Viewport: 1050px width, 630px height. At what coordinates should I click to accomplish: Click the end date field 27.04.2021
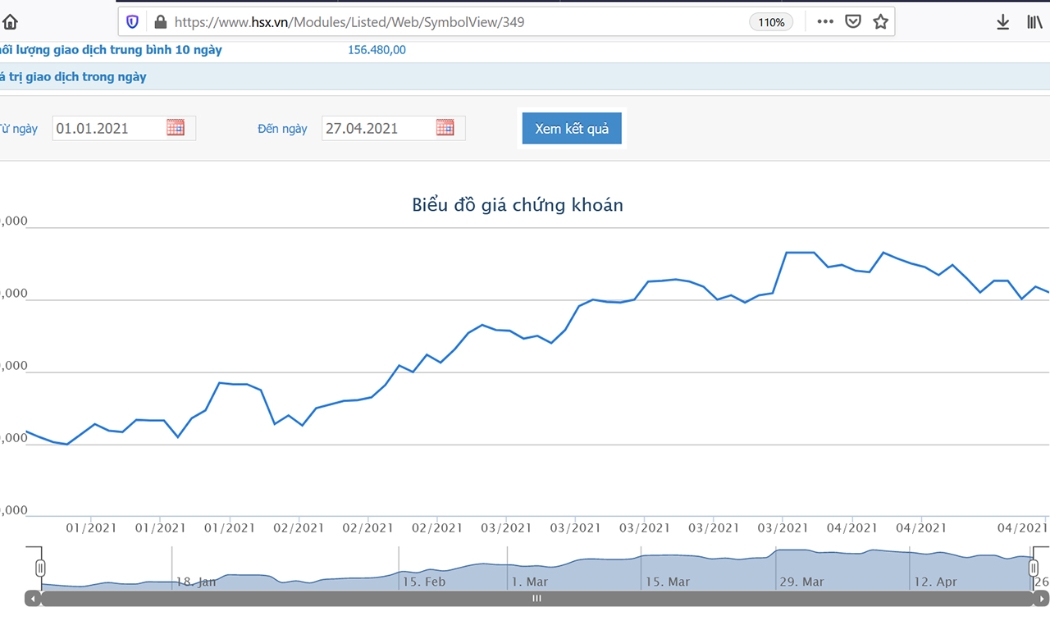click(x=393, y=129)
